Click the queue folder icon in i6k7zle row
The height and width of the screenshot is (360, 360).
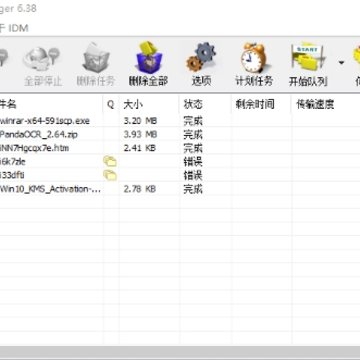tap(110, 162)
